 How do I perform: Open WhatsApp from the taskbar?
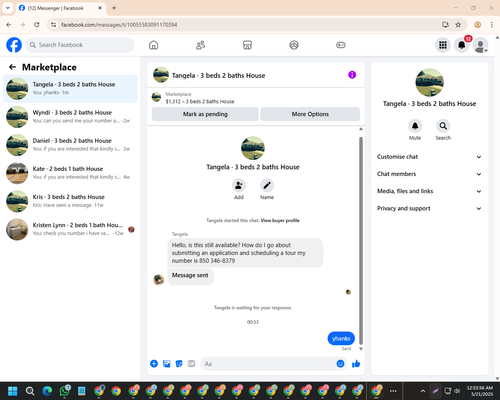coord(64,391)
